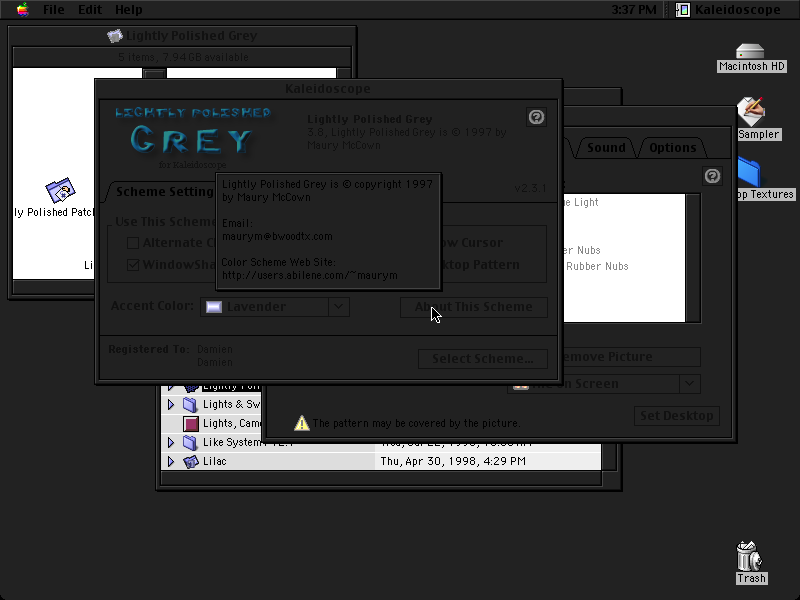Select the Lights & Sw folder icon
The width and height of the screenshot is (800, 600).
pyautogui.click(x=190, y=405)
